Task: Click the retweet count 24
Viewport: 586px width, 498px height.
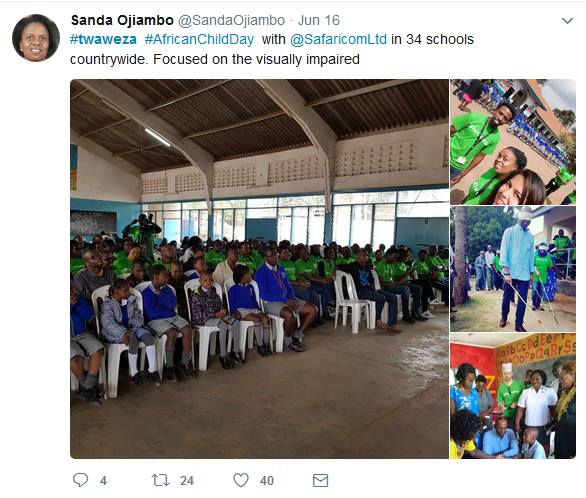Action: (x=186, y=480)
